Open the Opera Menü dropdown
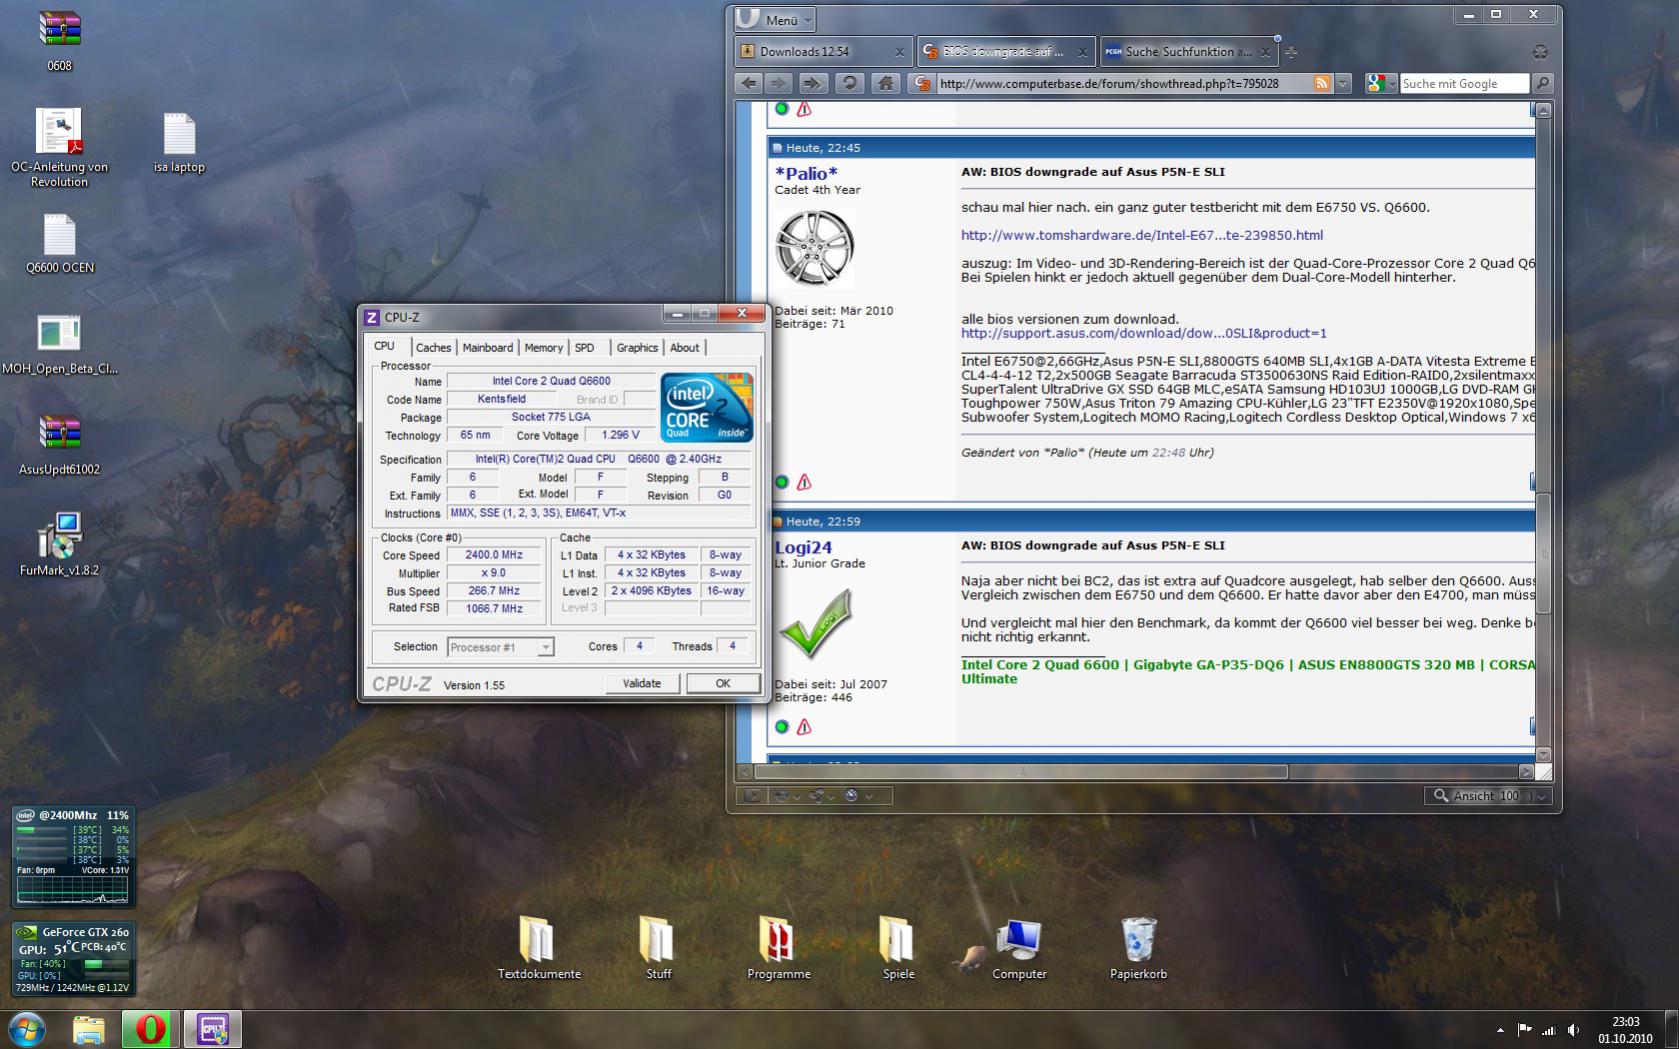Viewport: 1679px width, 1049px height. click(x=776, y=19)
